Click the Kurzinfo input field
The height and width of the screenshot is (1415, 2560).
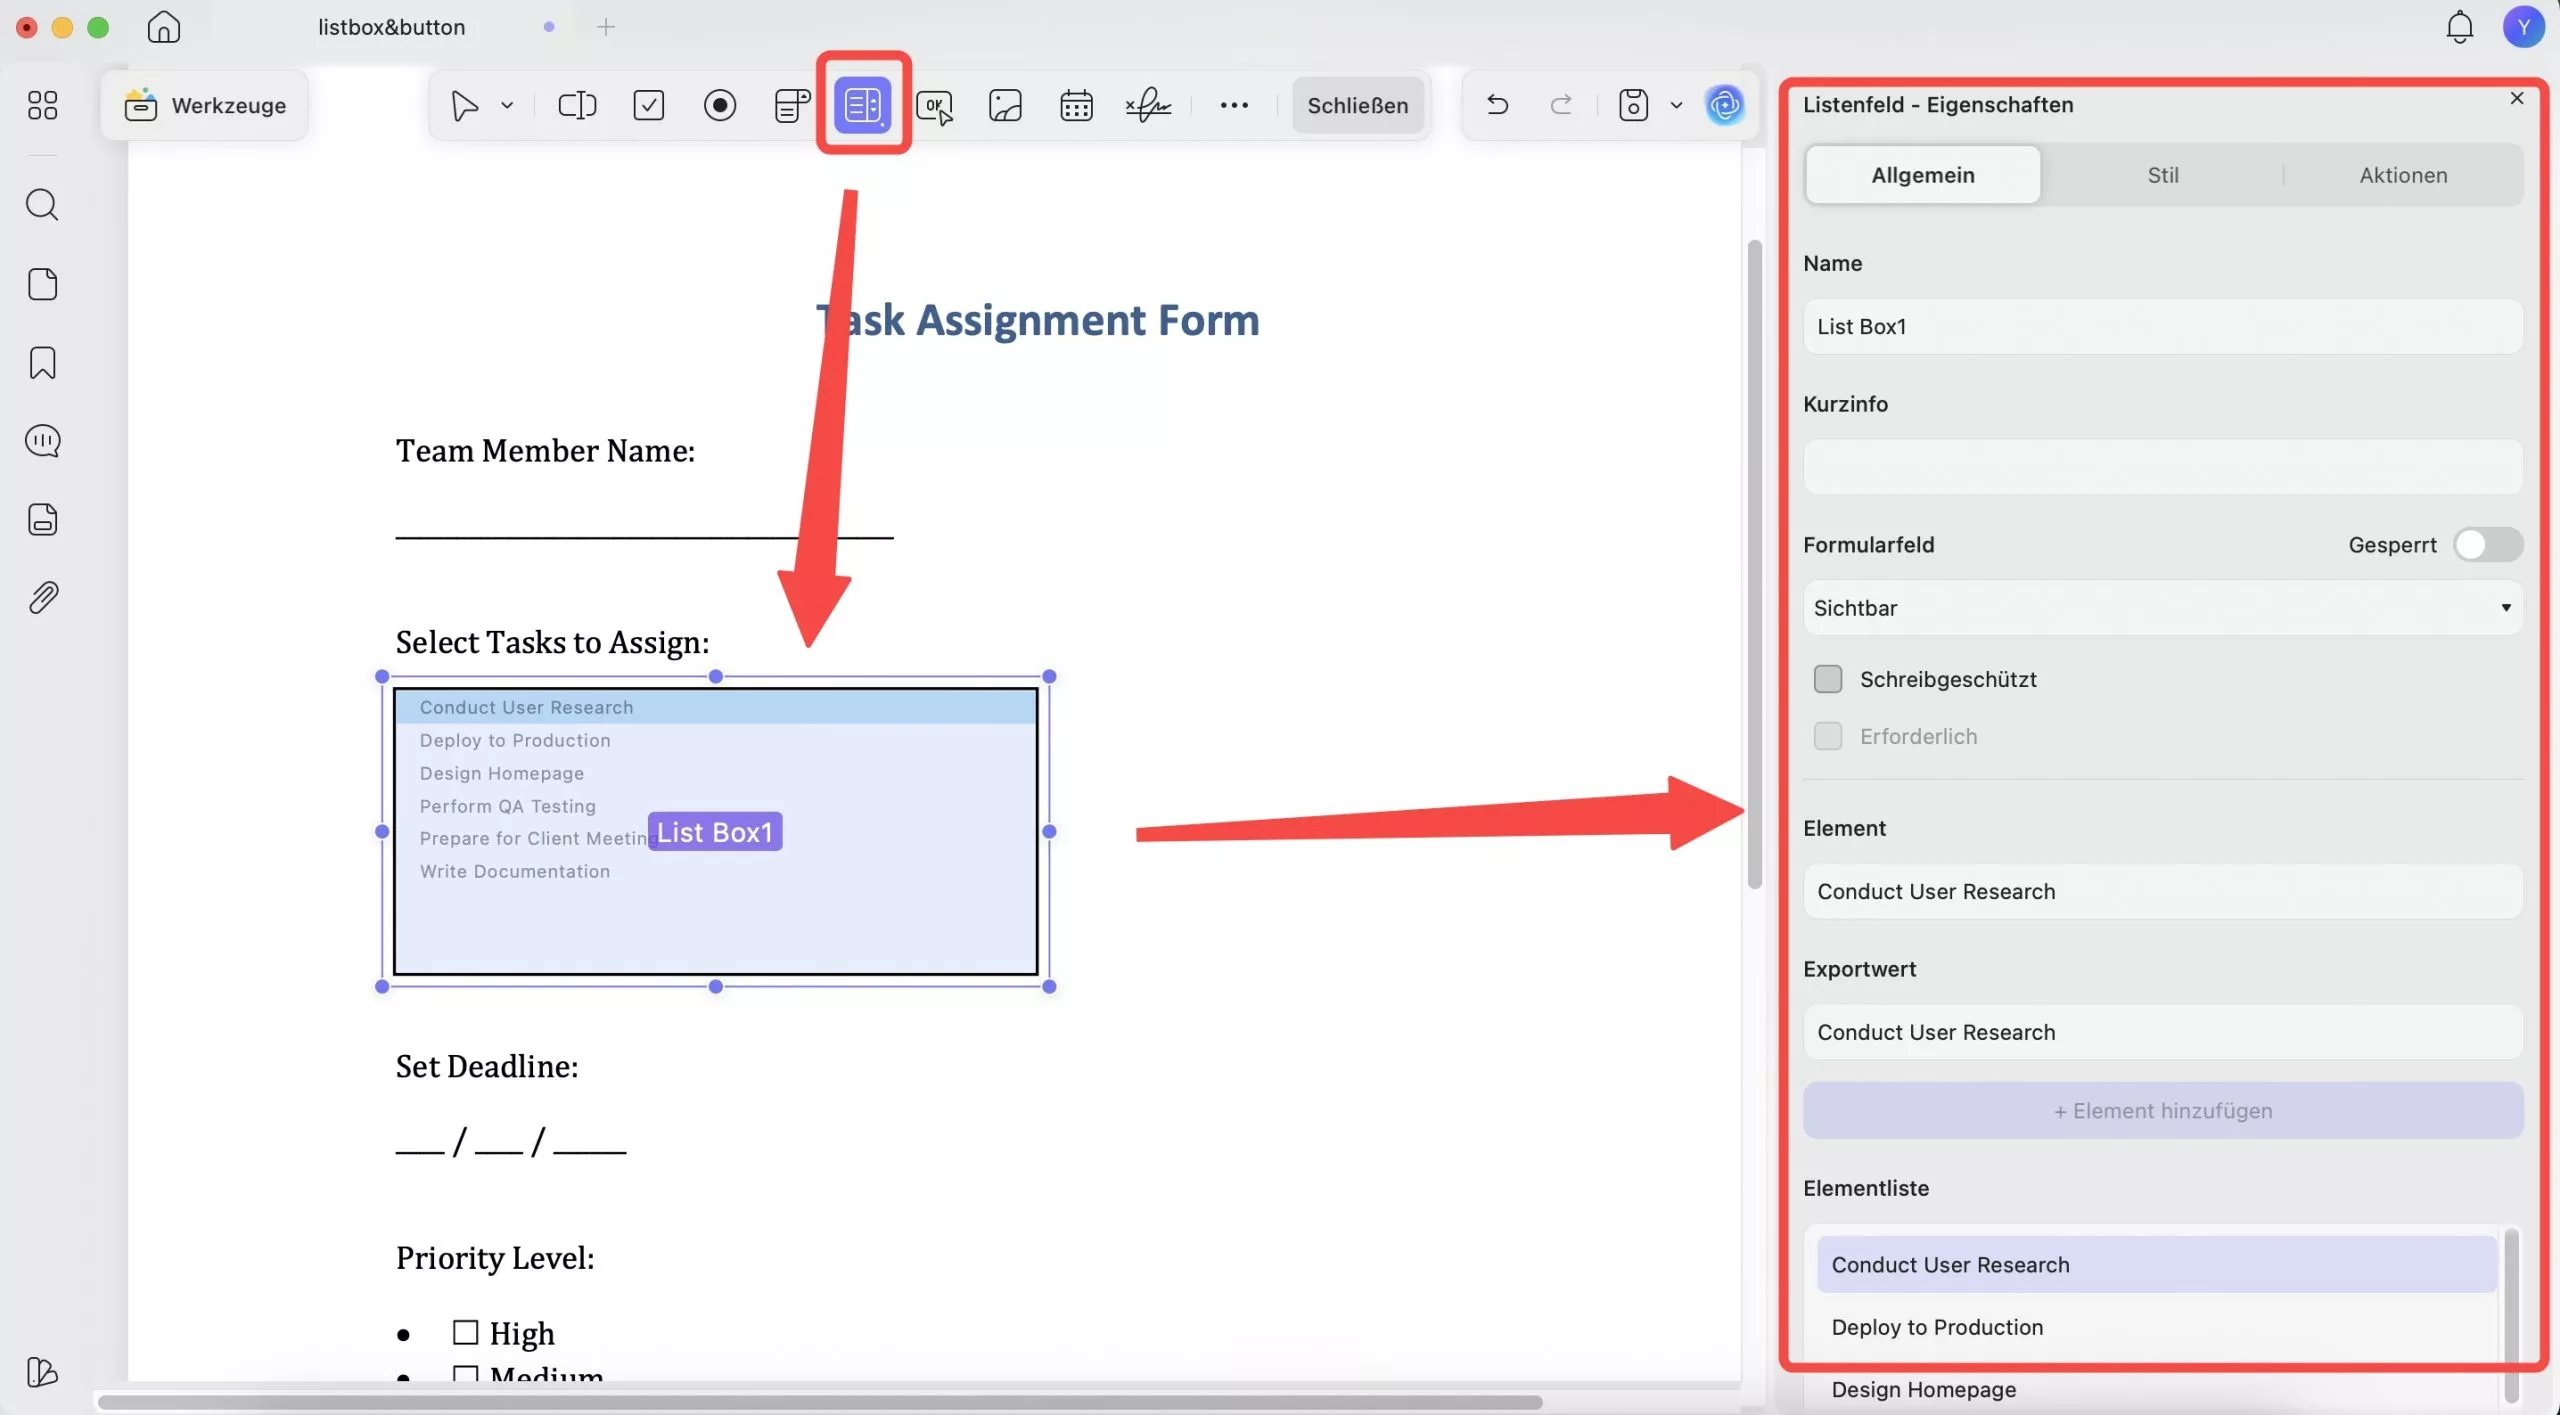(x=2163, y=467)
